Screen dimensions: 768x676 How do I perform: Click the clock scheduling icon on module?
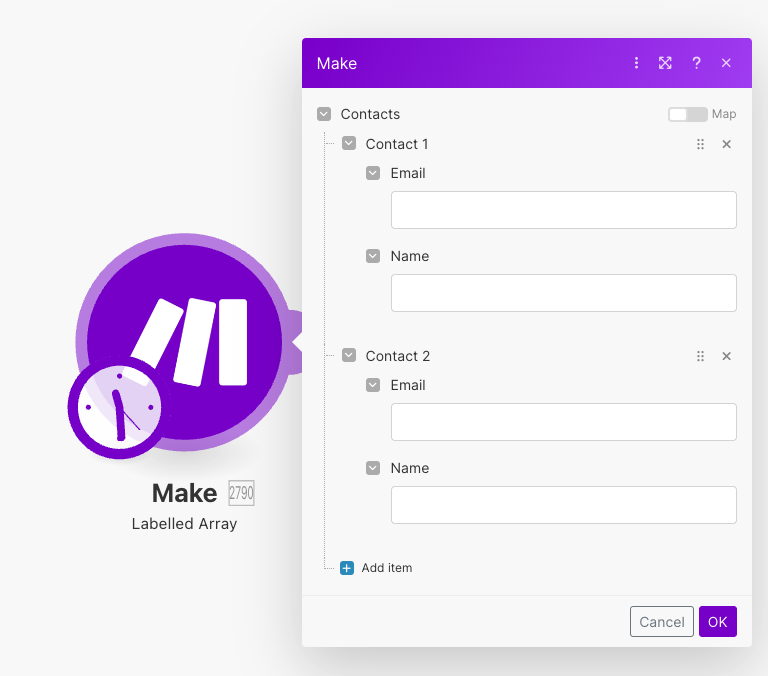pyautogui.click(x=118, y=407)
